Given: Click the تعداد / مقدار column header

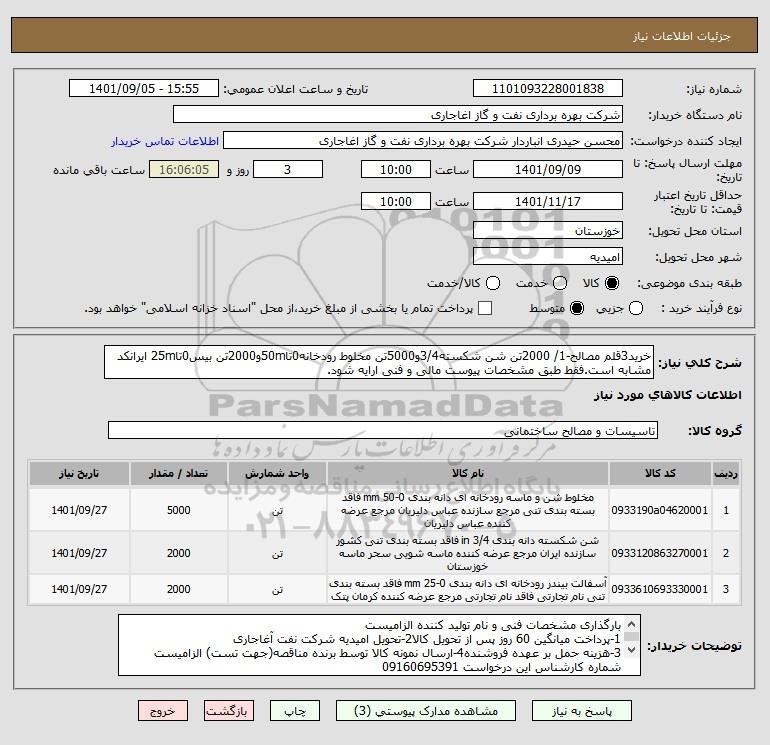Looking at the screenshot, I should click(178, 473).
